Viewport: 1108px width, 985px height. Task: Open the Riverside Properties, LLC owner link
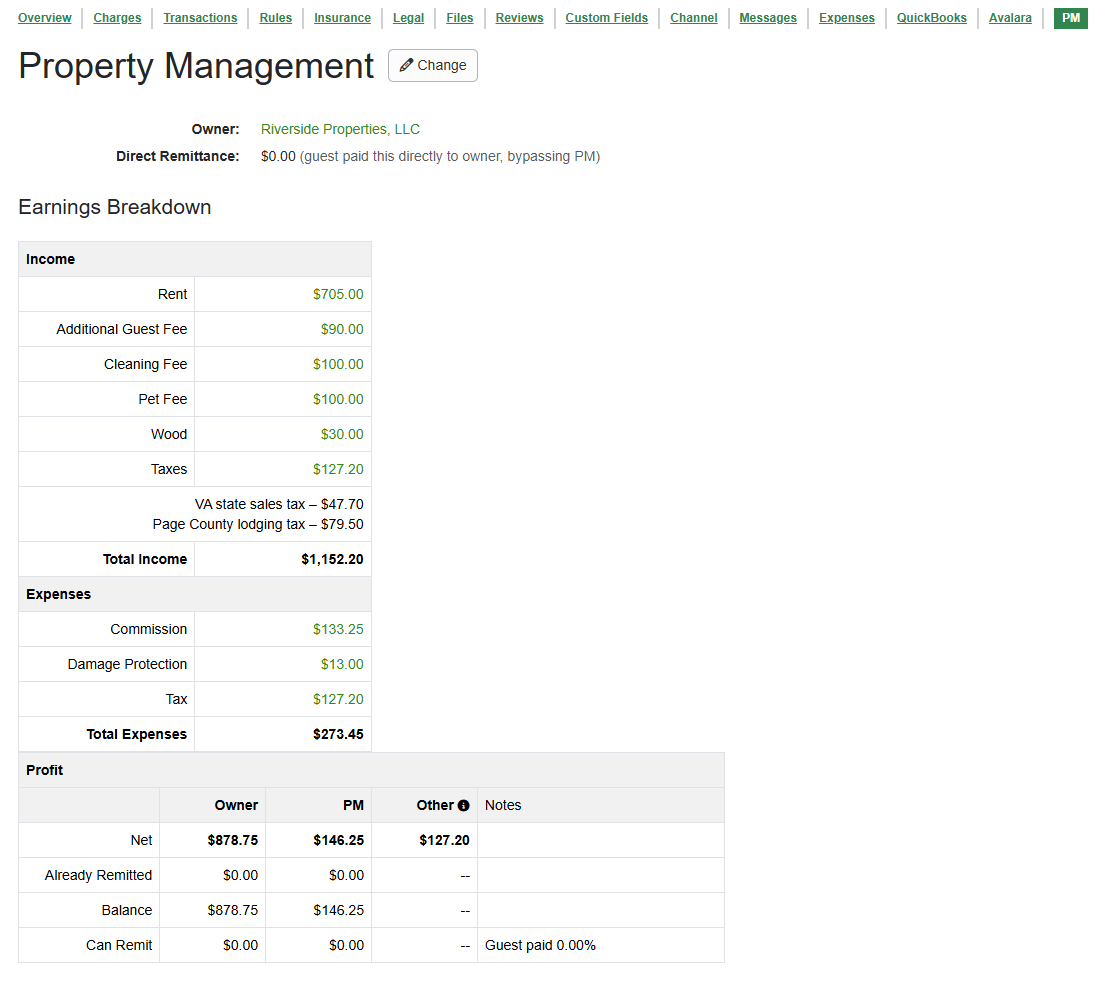click(x=340, y=129)
